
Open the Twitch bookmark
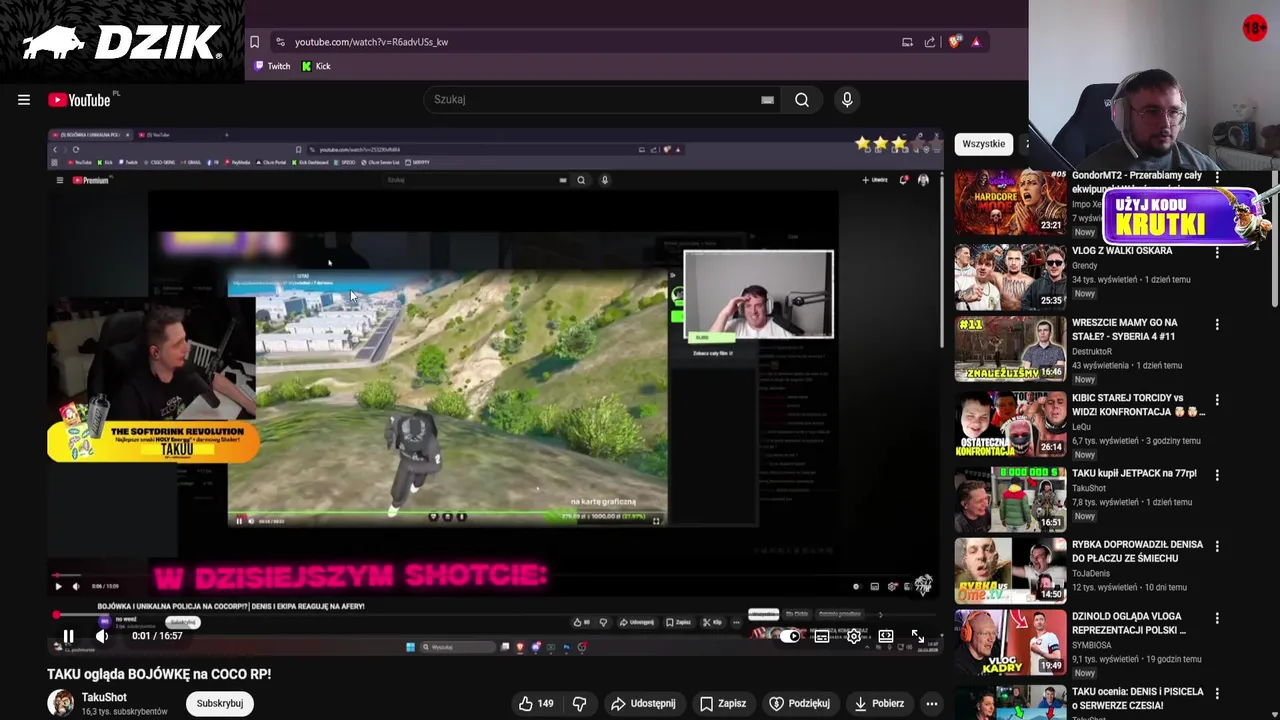coord(272,66)
